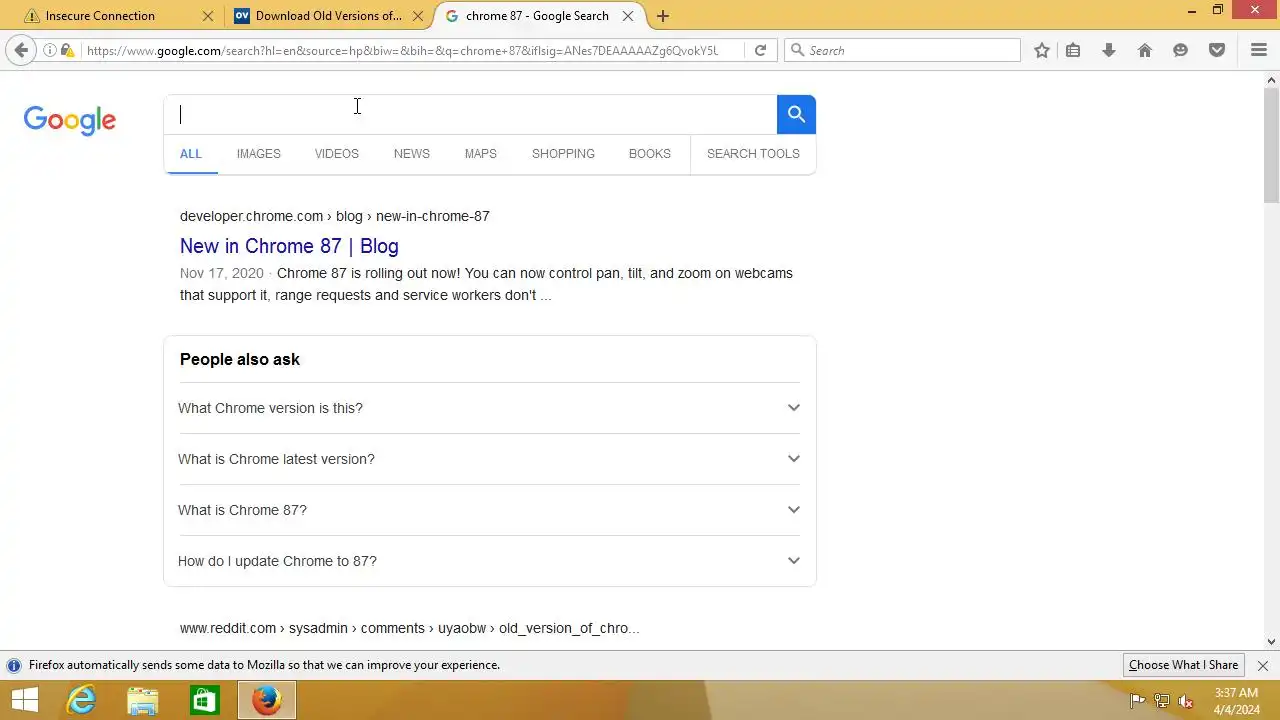Switch to VIDEOS results
The width and height of the screenshot is (1280, 720).
[x=337, y=154]
